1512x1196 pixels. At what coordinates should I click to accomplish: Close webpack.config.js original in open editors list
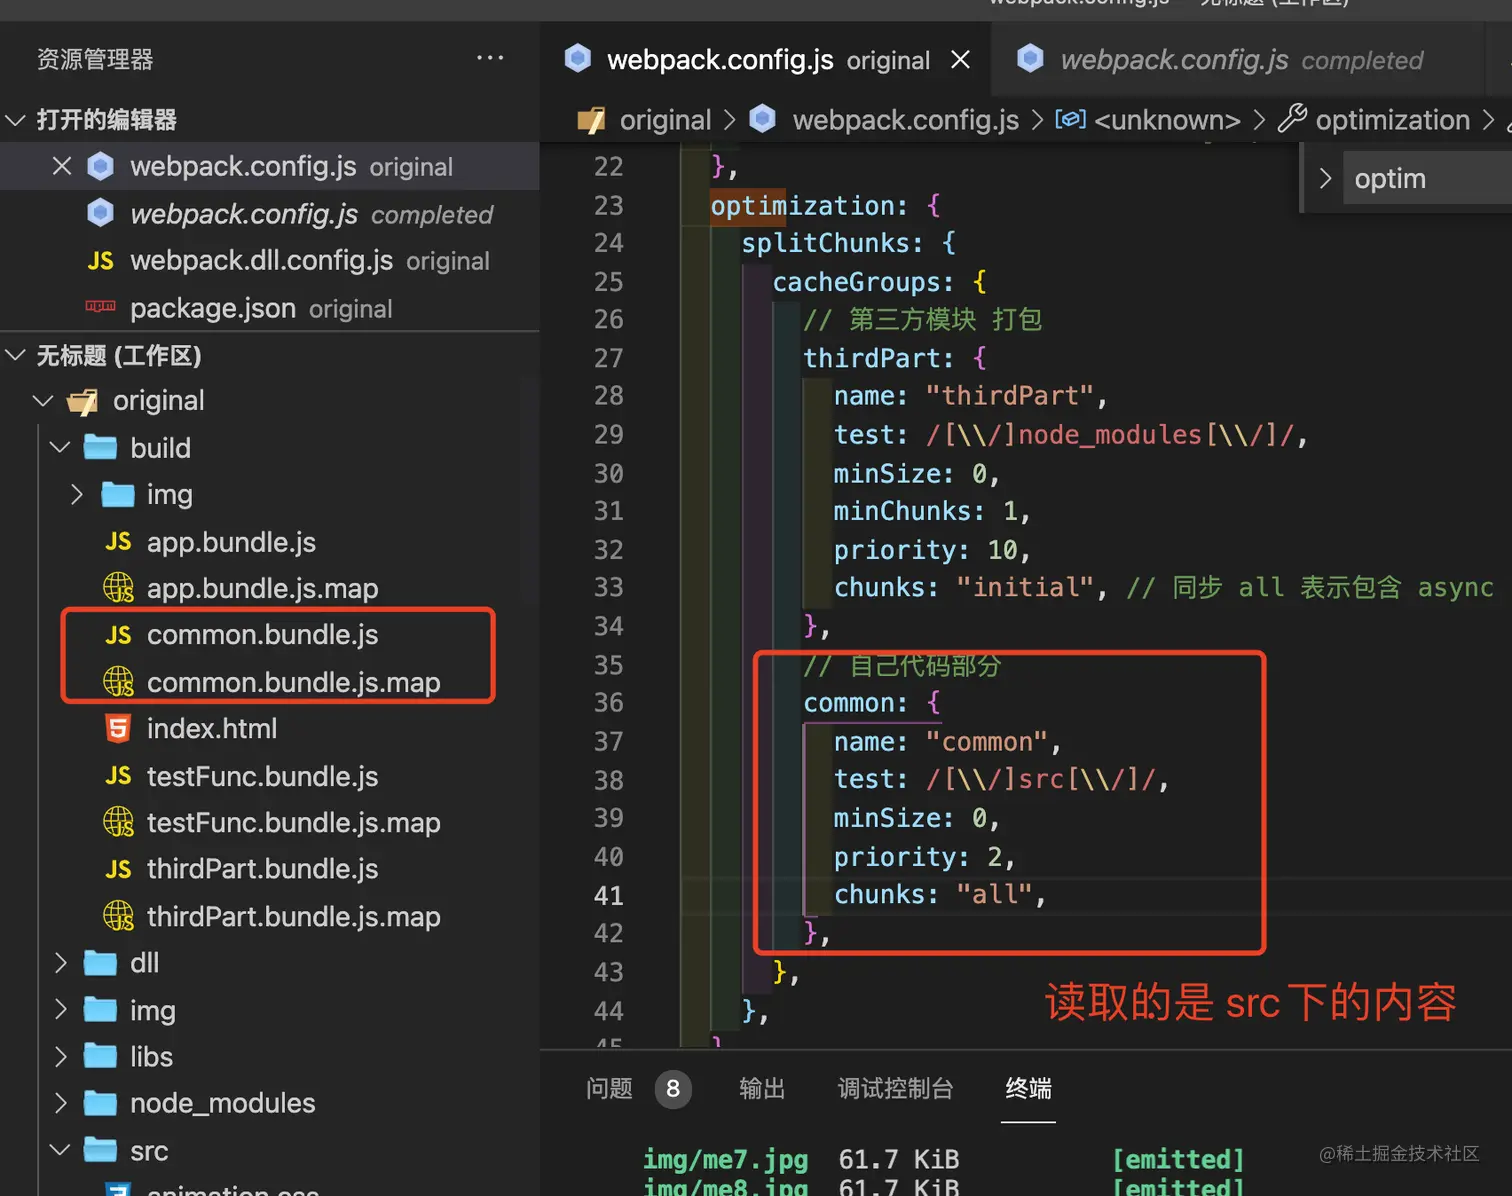[62, 166]
